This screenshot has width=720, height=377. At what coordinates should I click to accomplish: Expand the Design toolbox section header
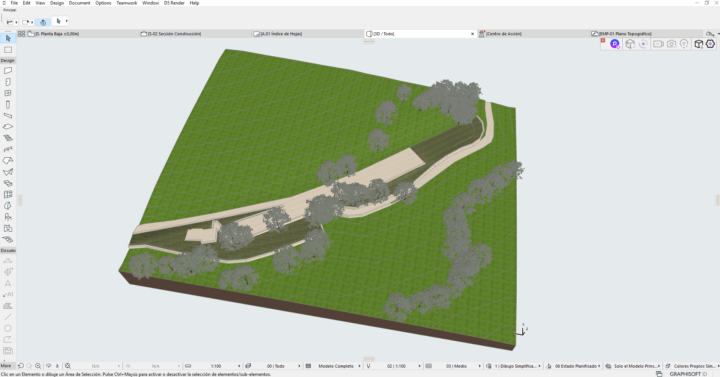tap(7, 60)
